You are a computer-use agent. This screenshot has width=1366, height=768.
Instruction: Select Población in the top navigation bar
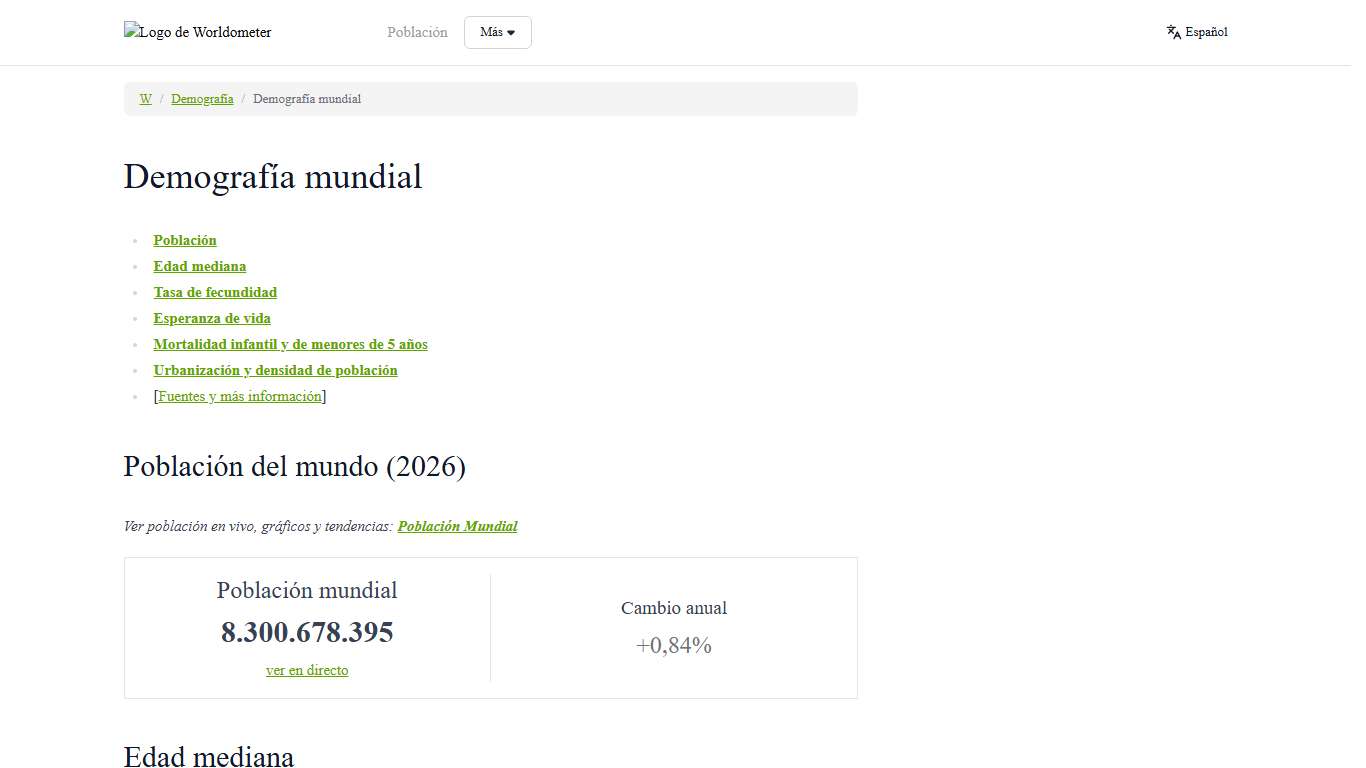[417, 32]
